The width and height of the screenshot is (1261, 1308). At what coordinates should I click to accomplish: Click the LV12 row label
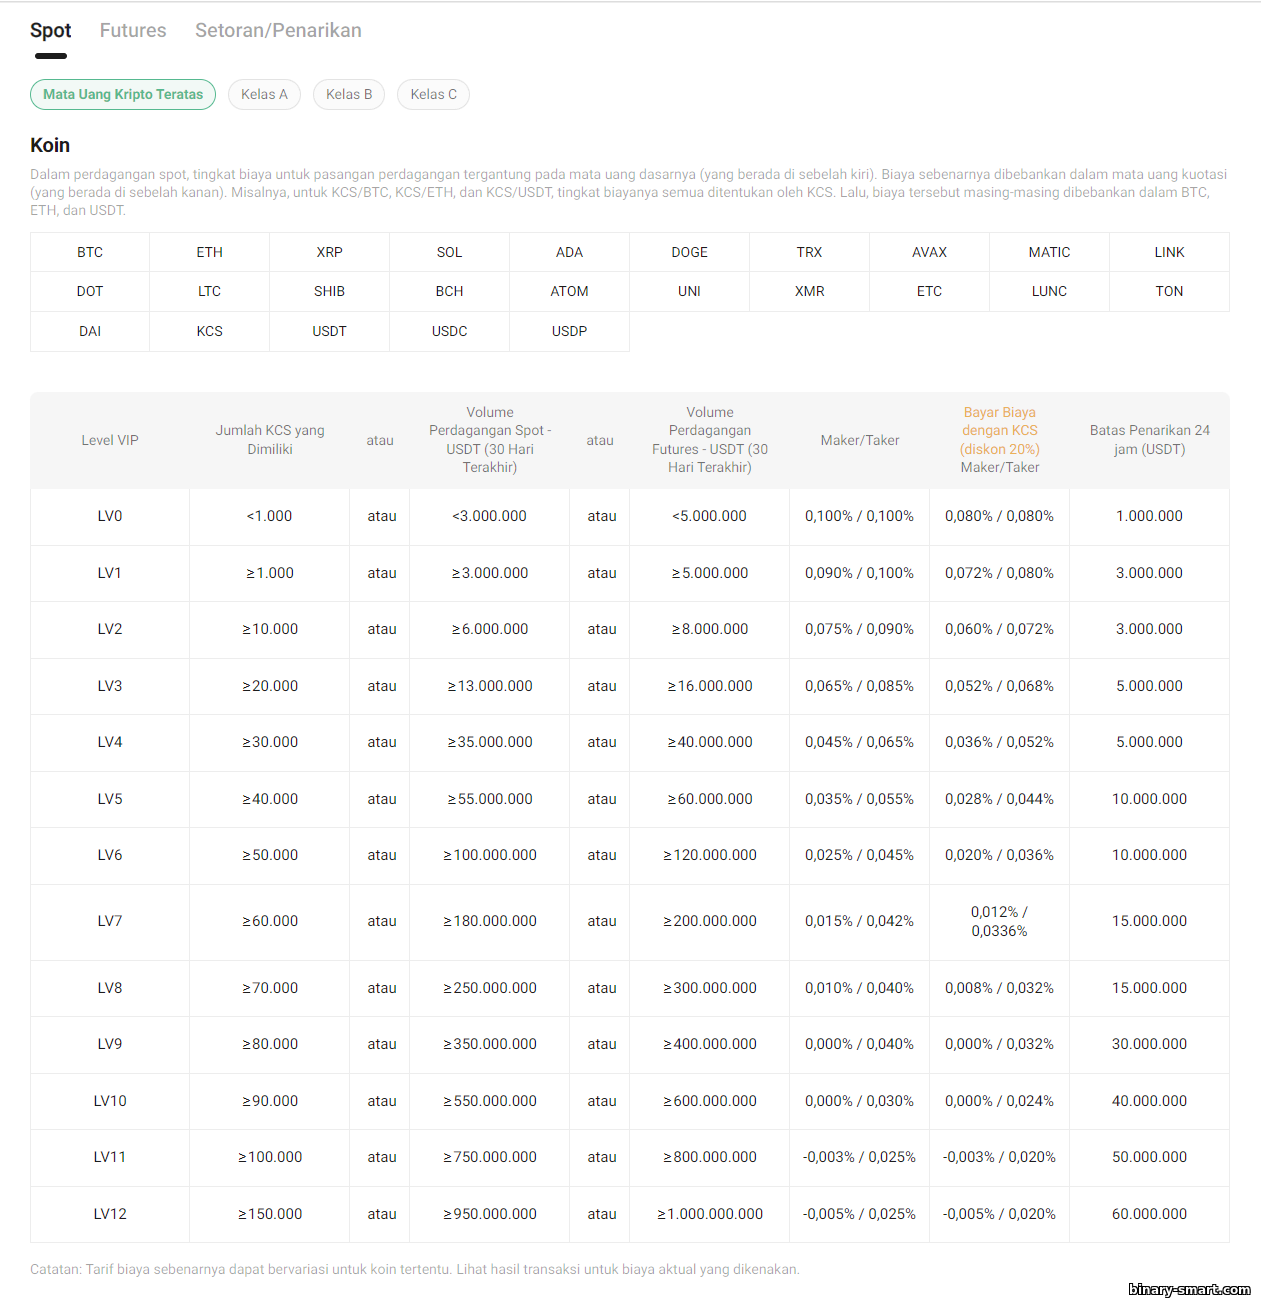pyautogui.click(x=110, y=1214)
